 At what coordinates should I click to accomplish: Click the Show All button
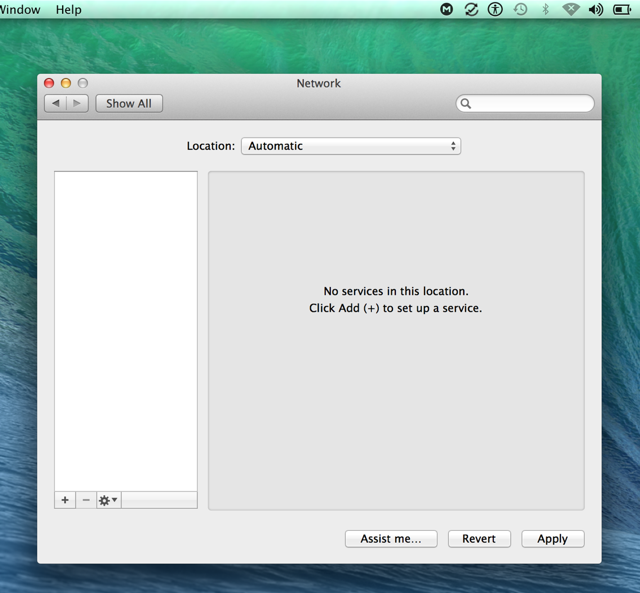click(129, 103)
